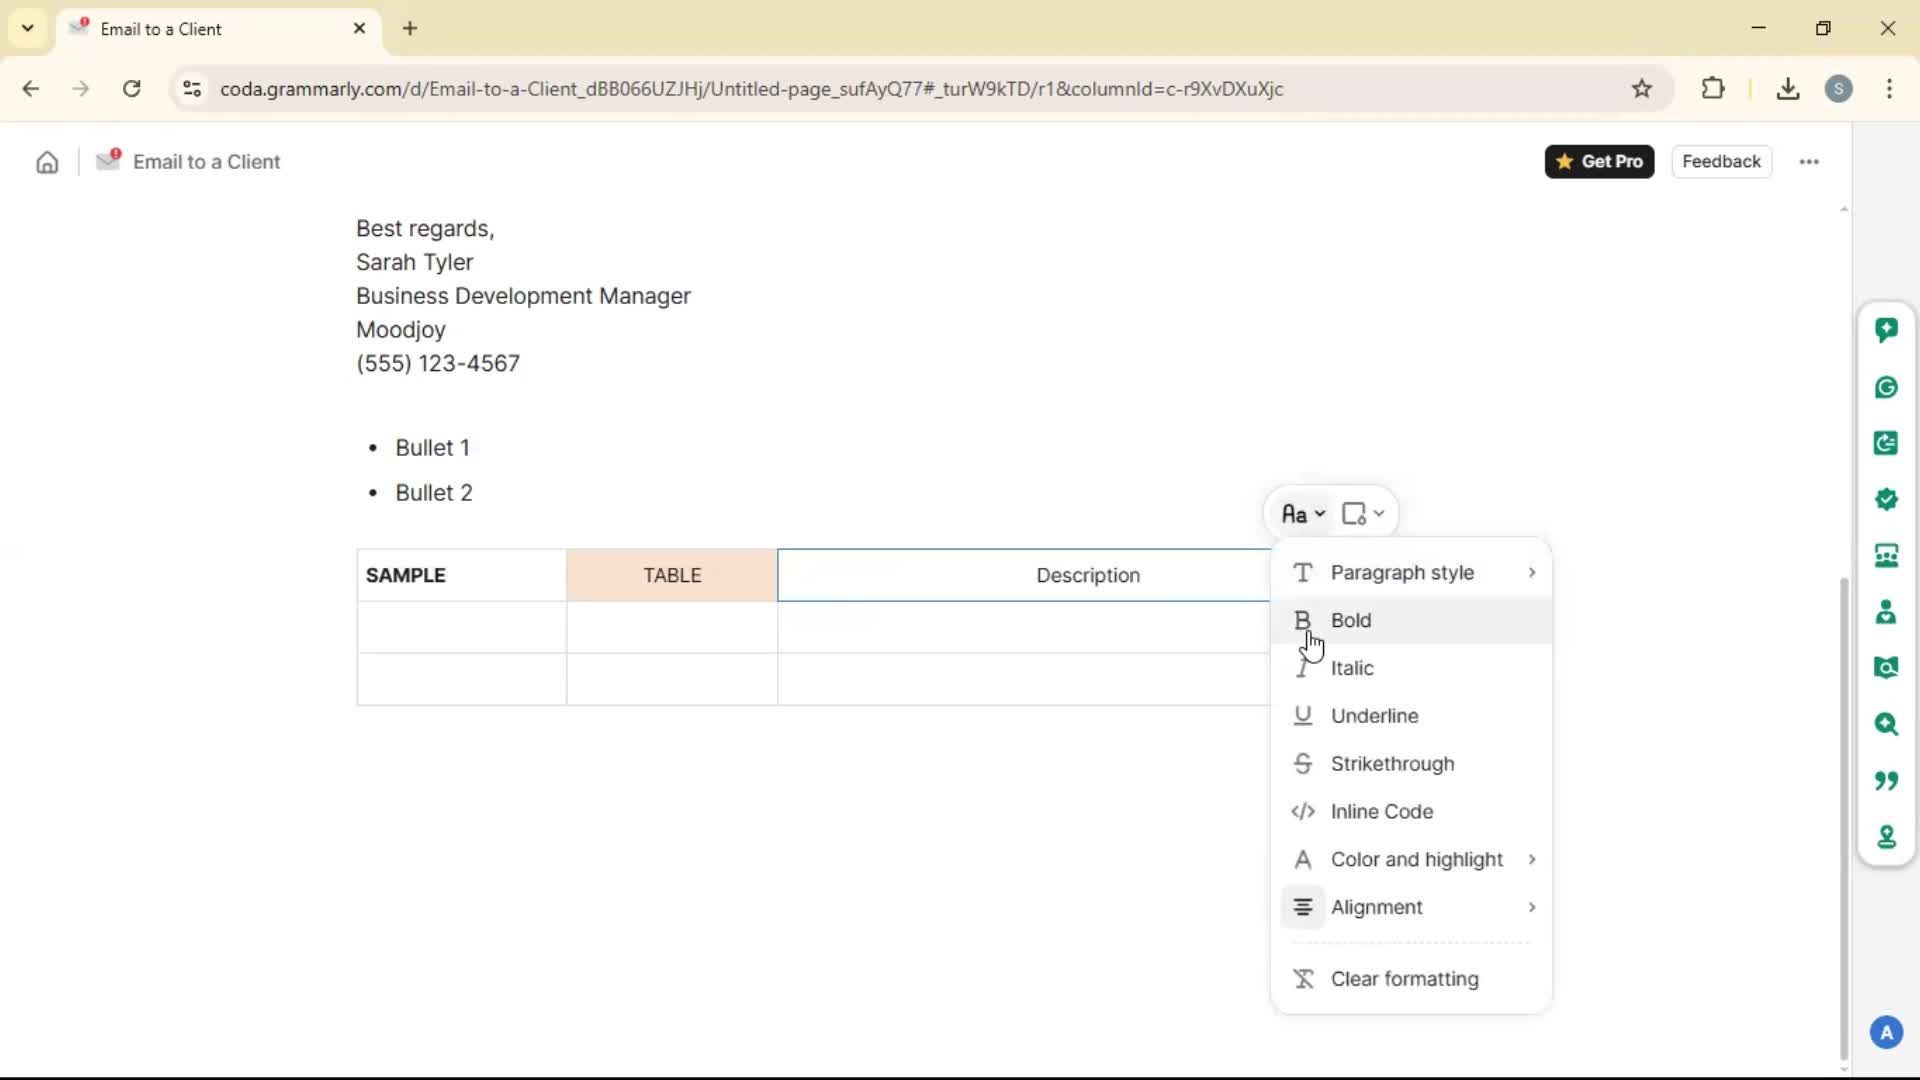Click the Get Pro button
This screenshot has height=1080, width=1920.
[x=1599, y=162]
